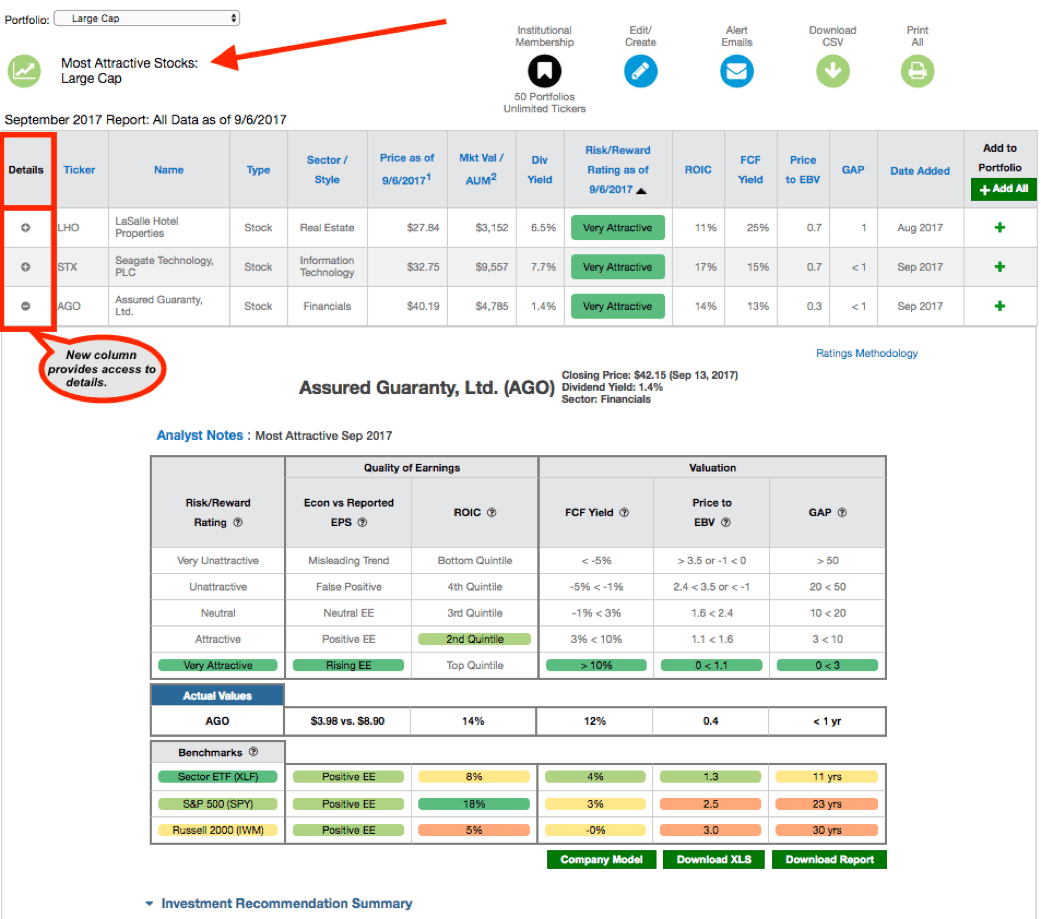1041x919 pixels.
Task: Sort table by Ticker column
Action: [79, 170]
